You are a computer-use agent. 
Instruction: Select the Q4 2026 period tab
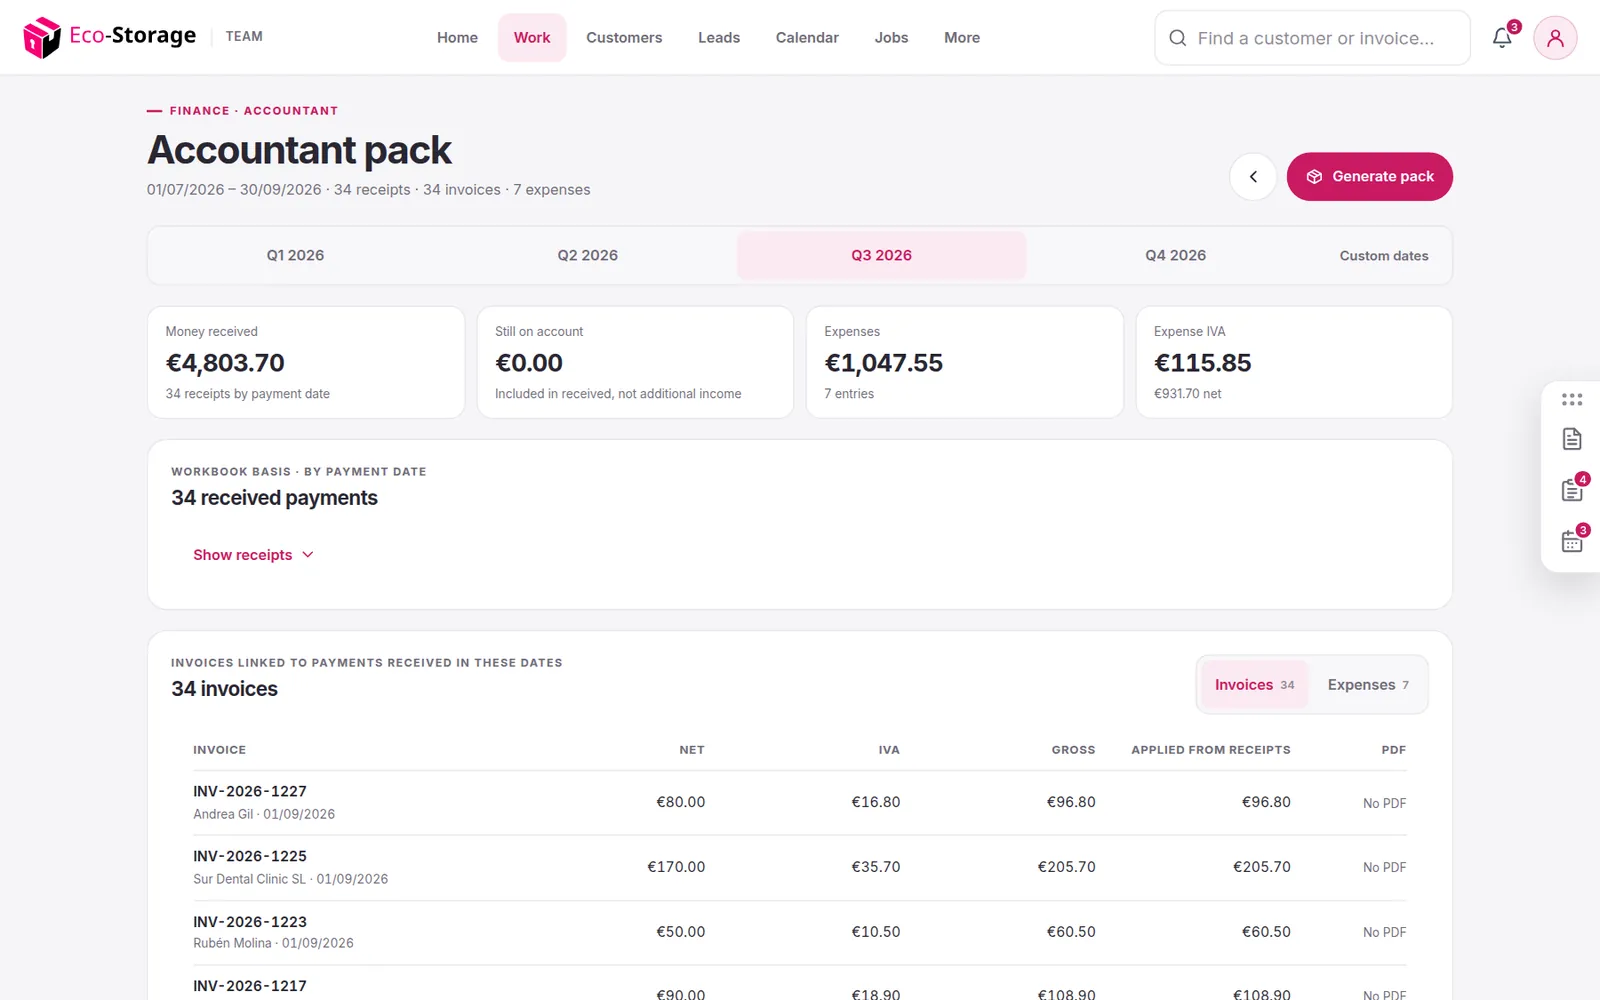[x=1176, y=255]
